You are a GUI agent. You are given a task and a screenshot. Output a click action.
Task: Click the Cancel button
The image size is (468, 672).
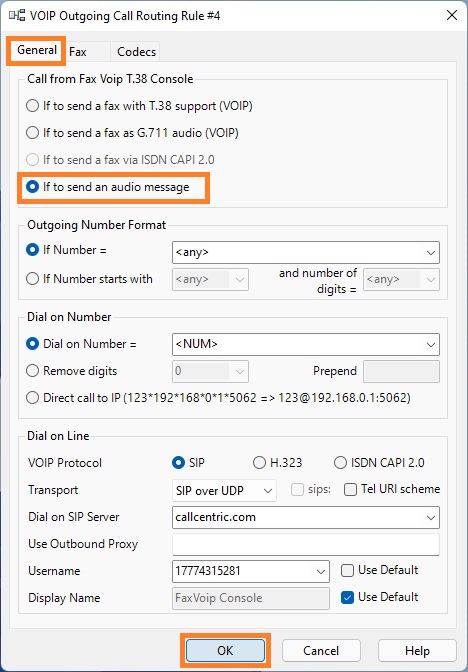pyautogui.click(x=321, y=651)
